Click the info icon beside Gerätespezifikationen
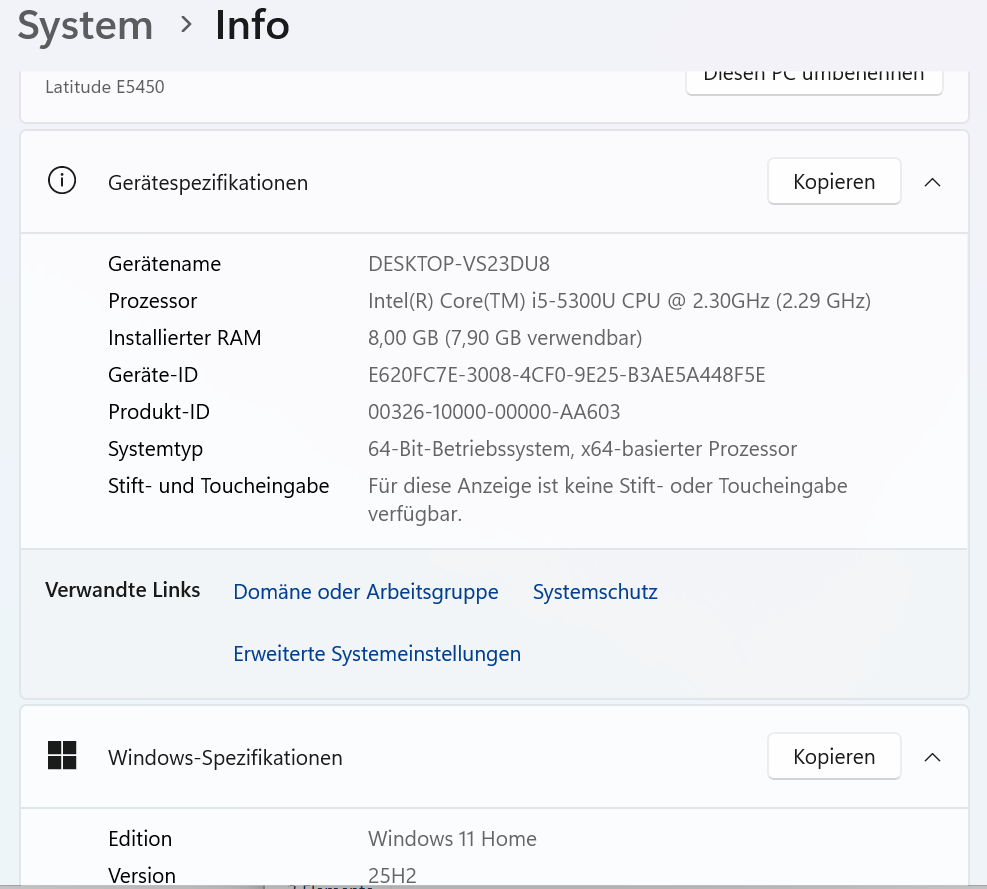987x889 pixels. (x=62, y=181)
